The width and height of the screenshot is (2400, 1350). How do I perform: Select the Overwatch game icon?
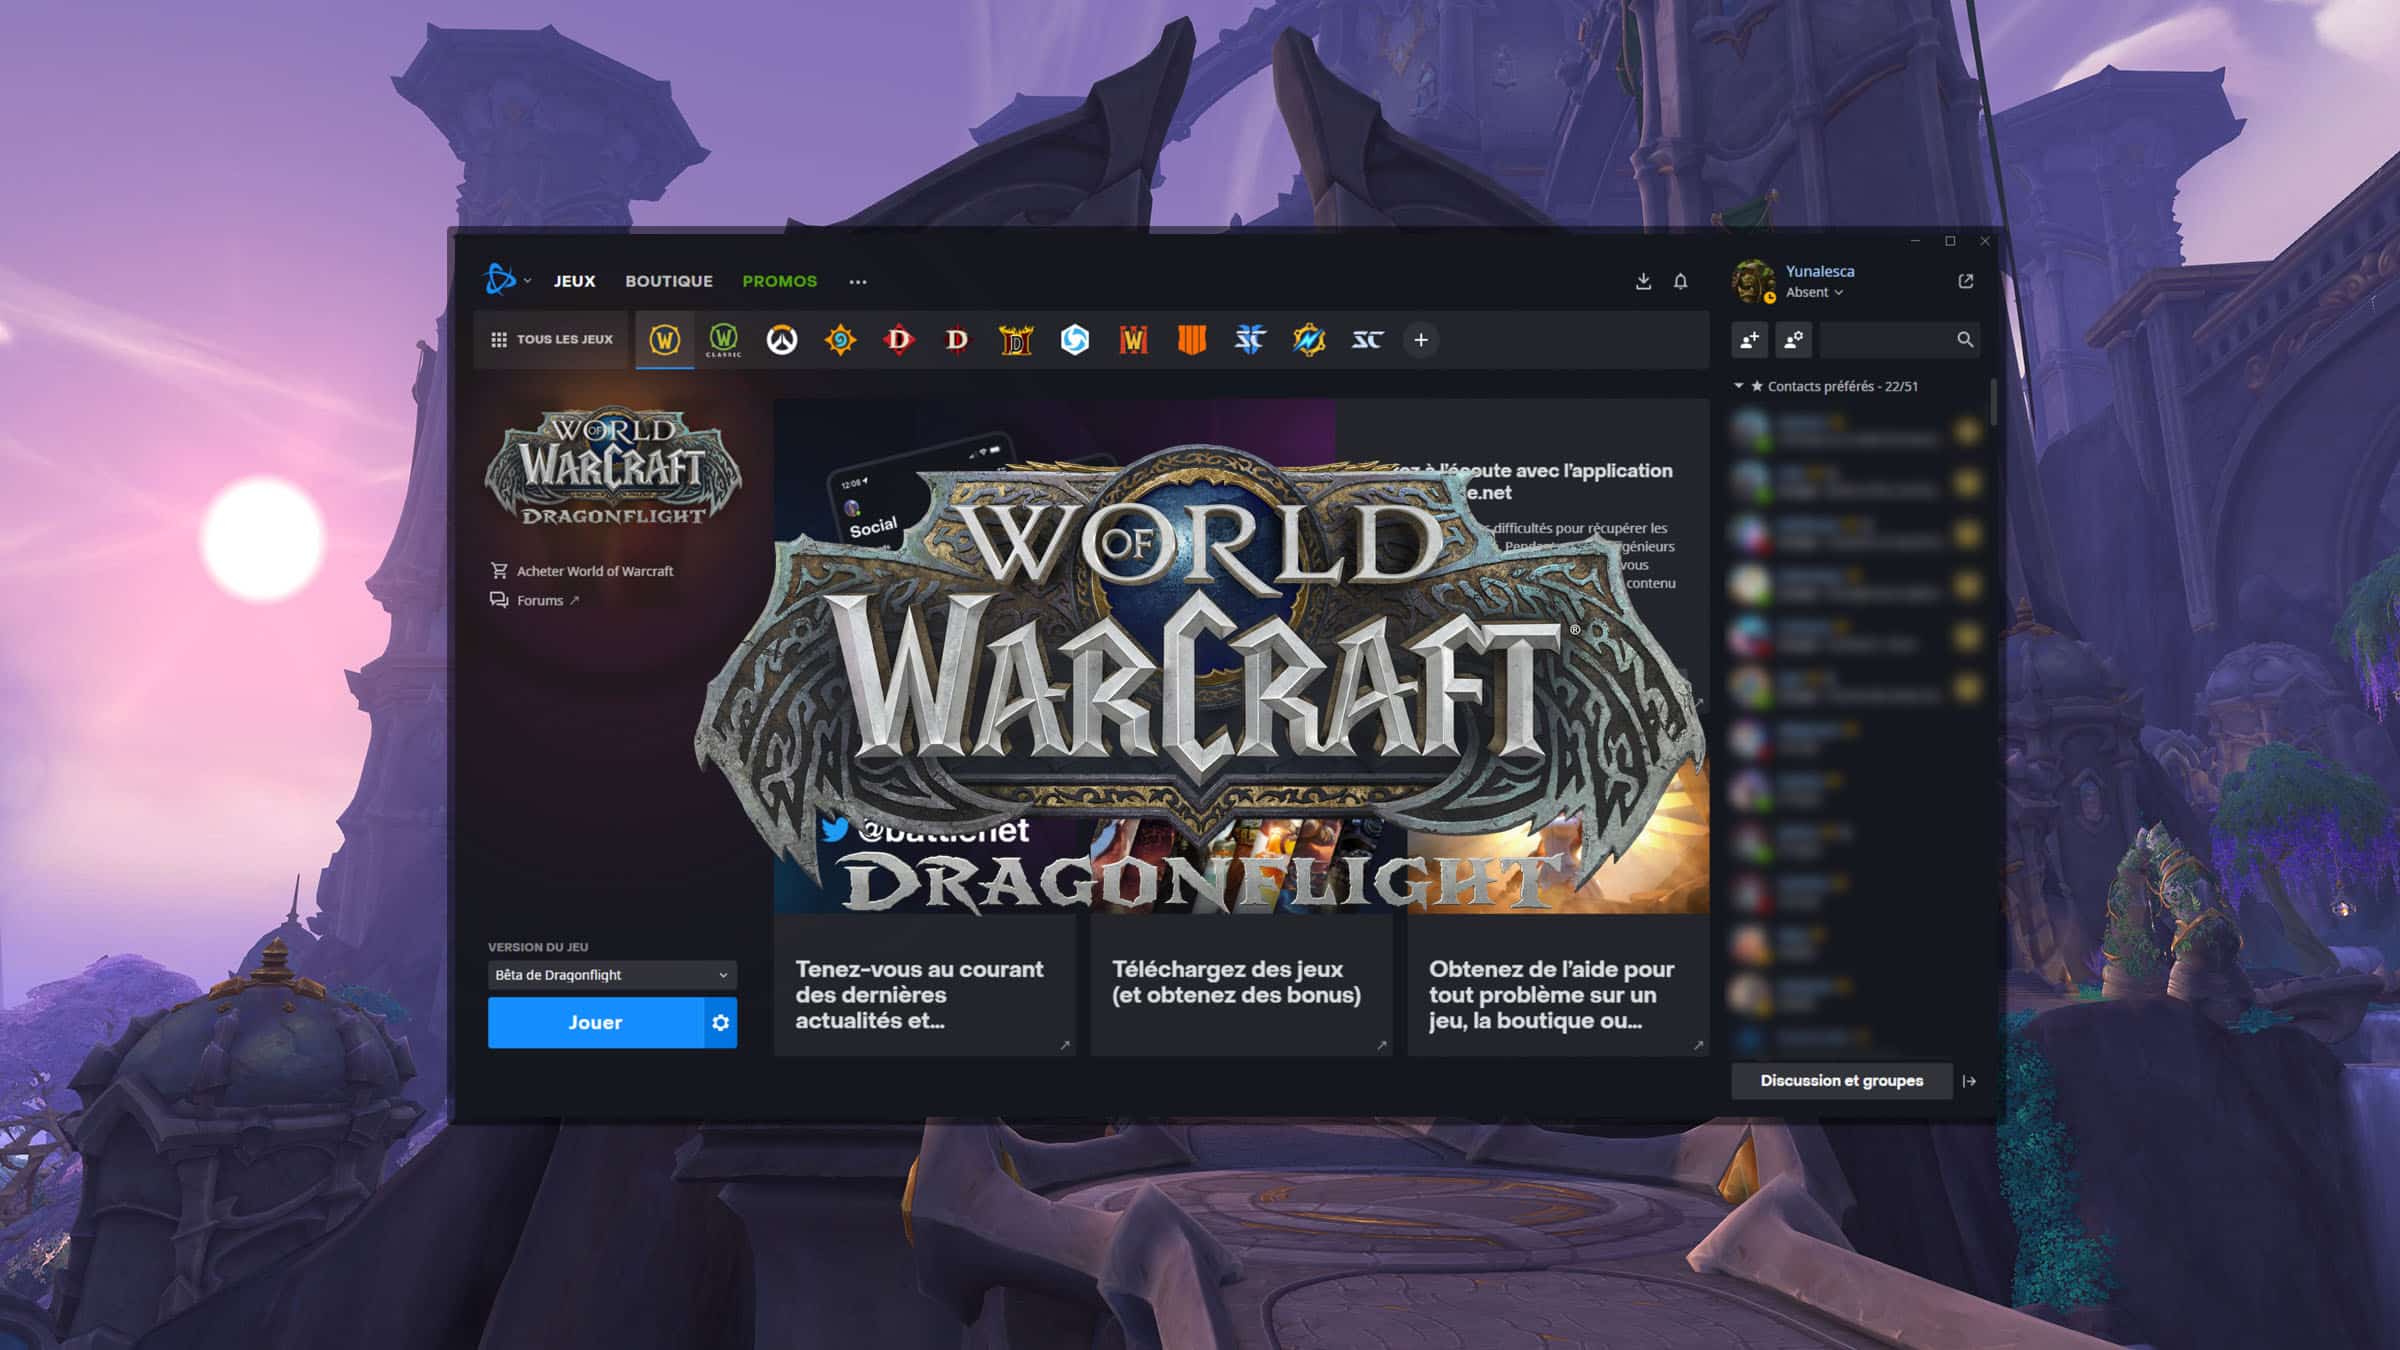click(782, 340)
